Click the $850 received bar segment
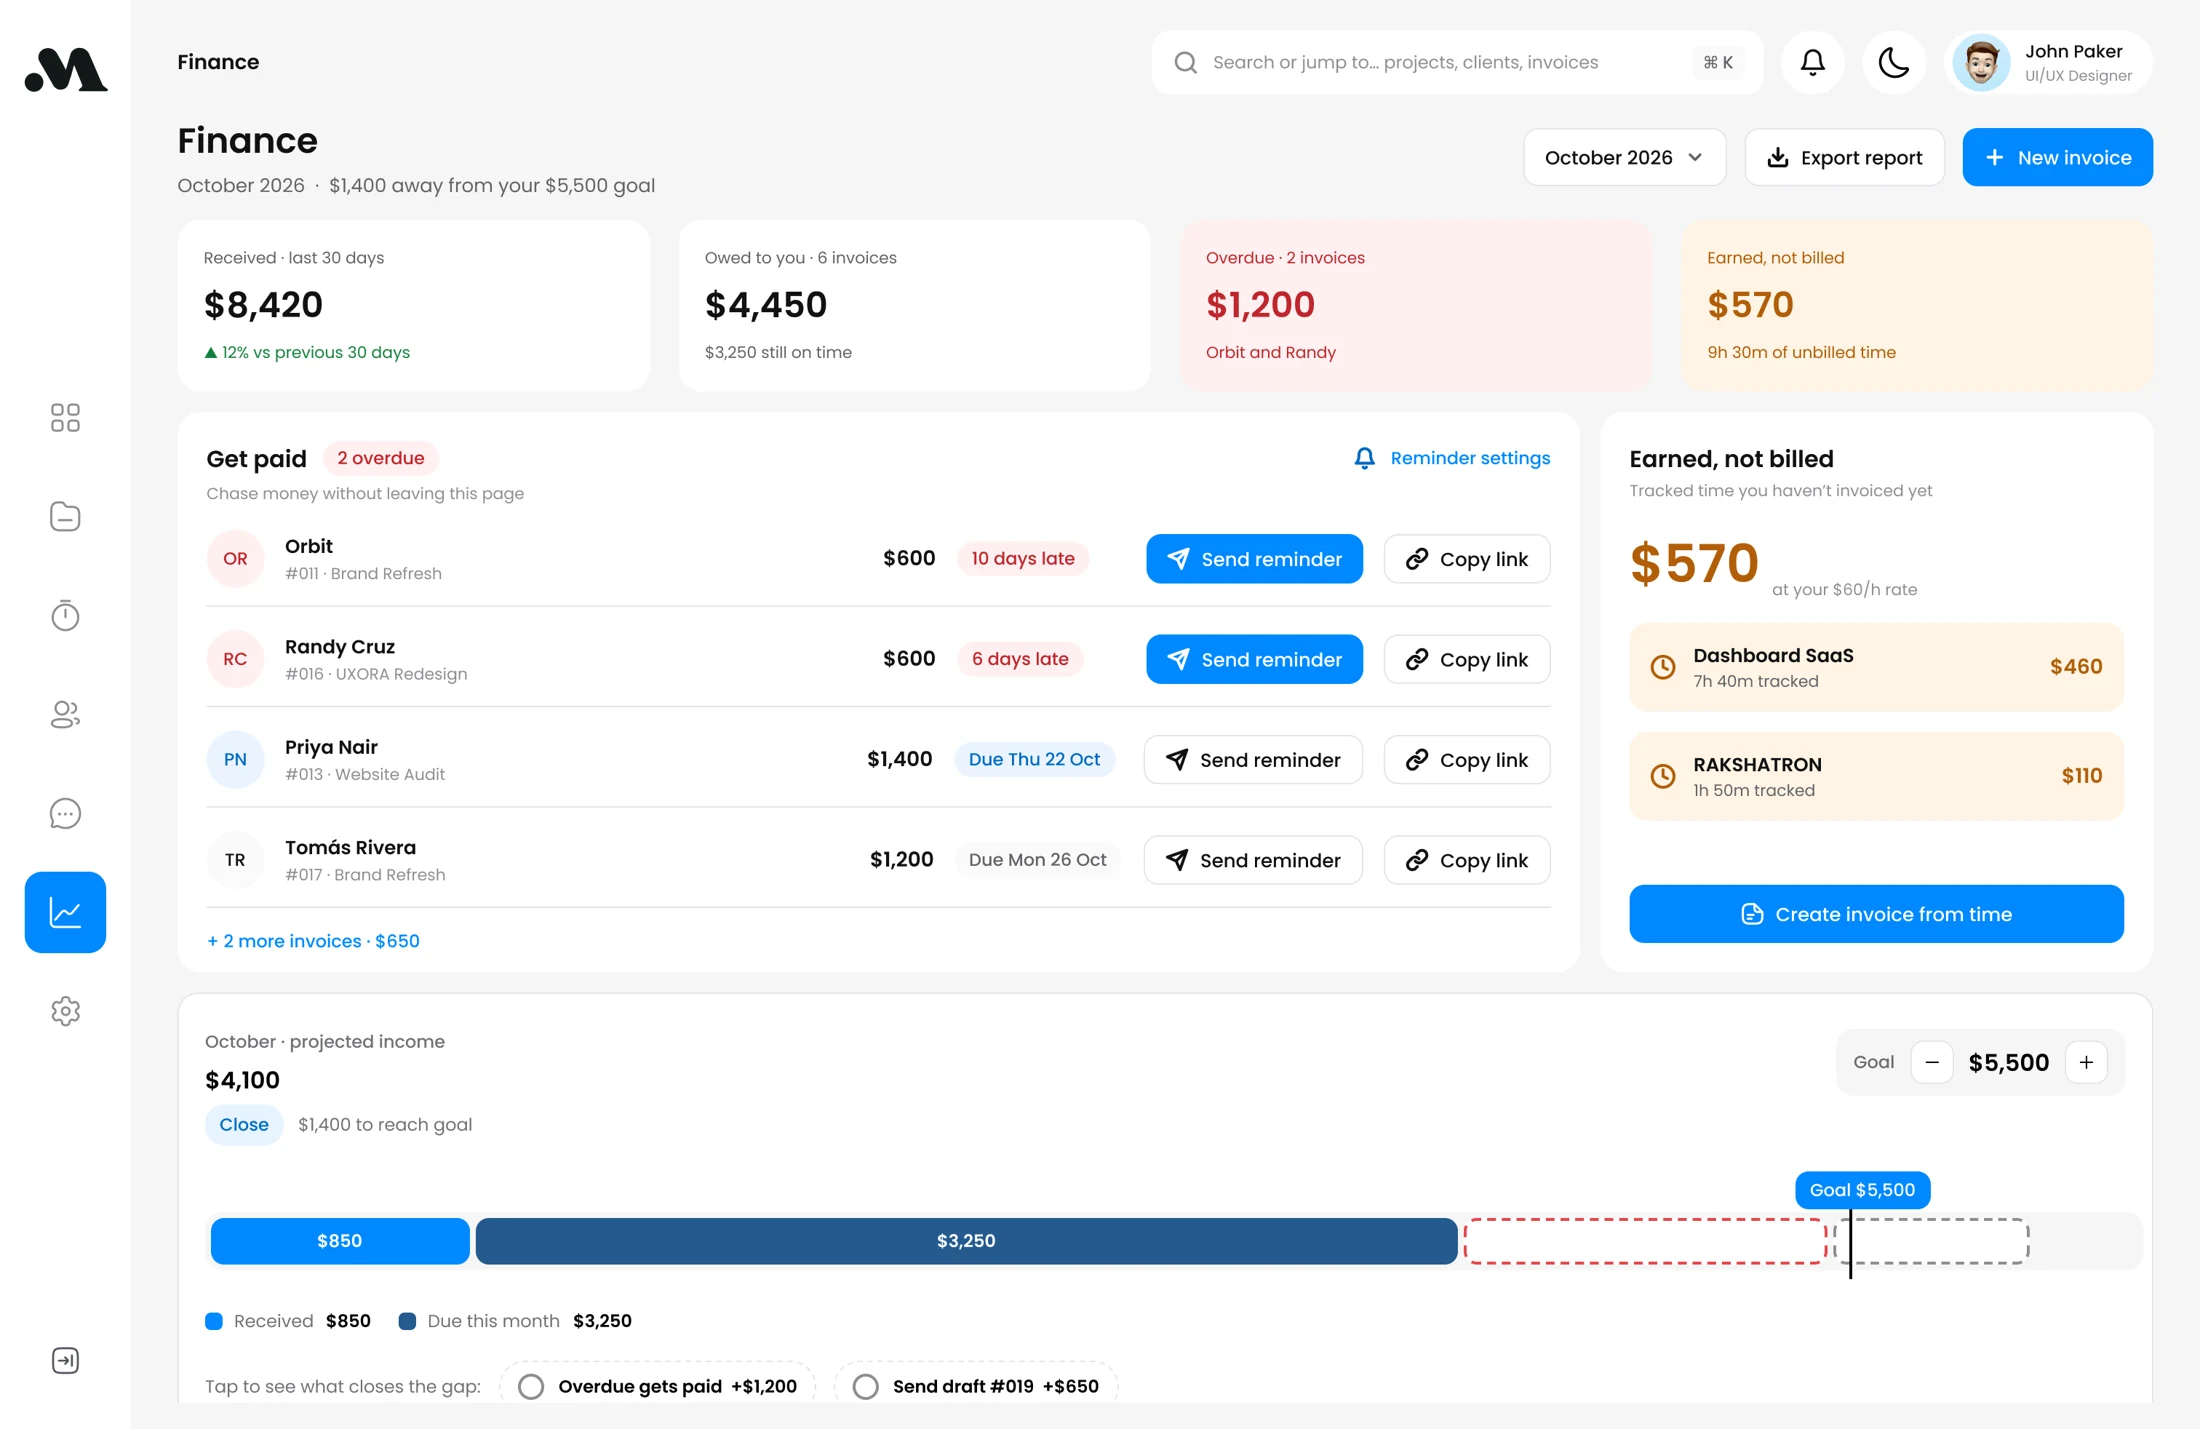Screen dimensions: 2200x1429 (x=340, y=1241)
